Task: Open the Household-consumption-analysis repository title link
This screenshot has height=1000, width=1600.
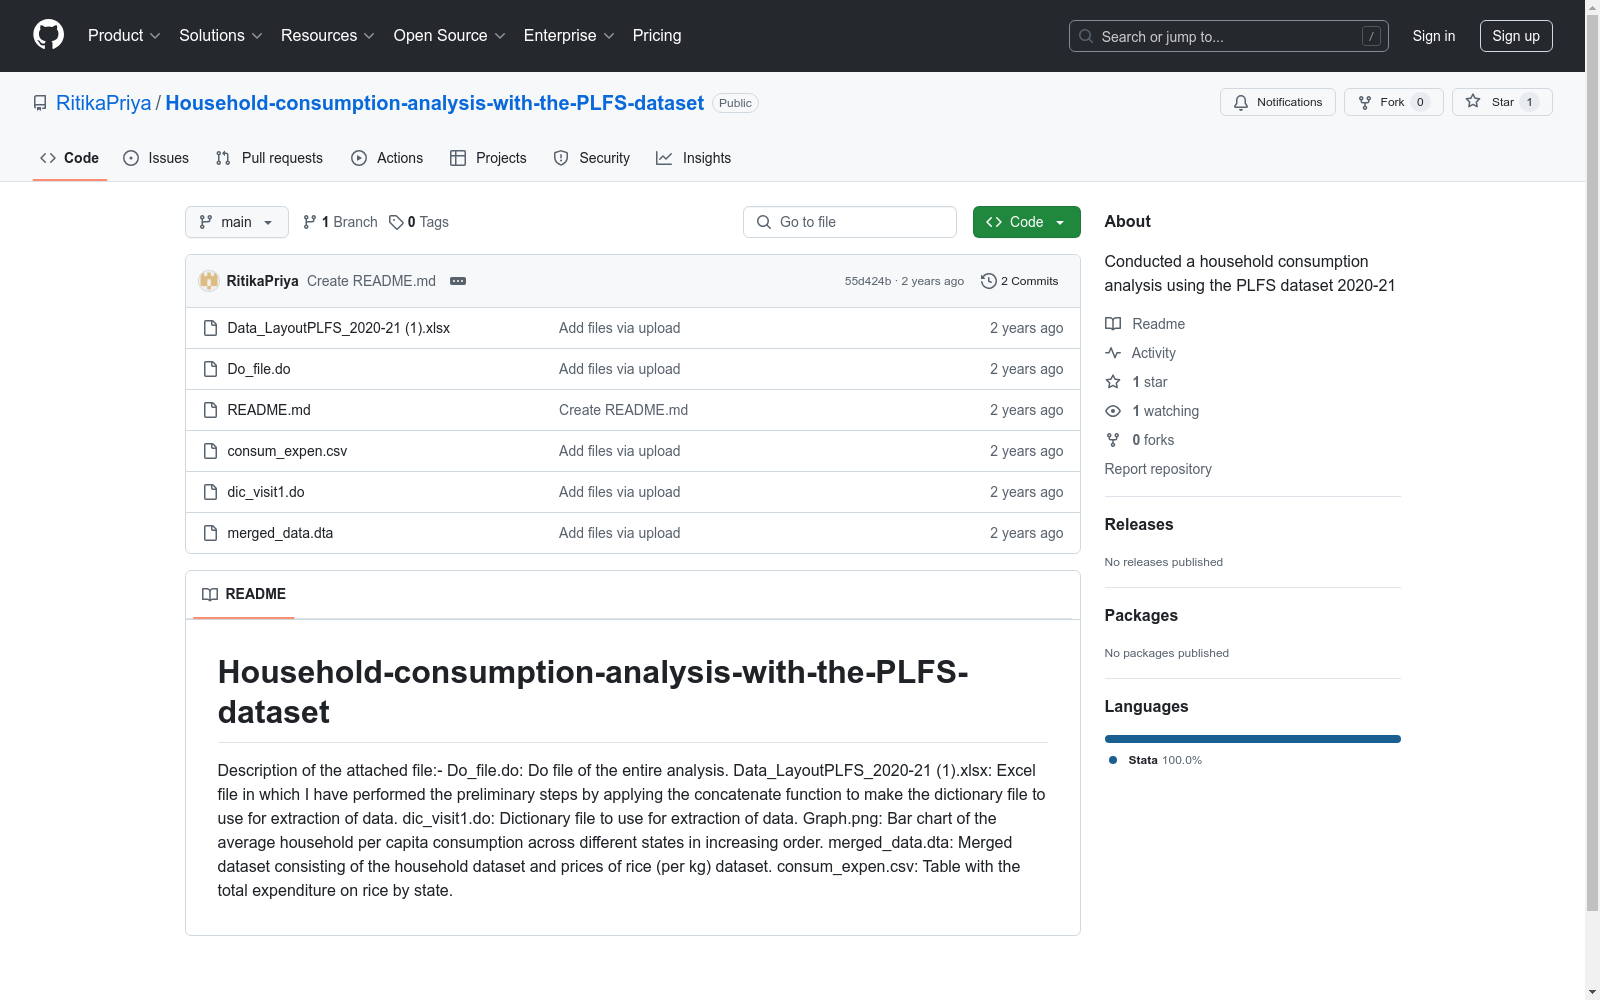Action: click(x=435, y=103)
